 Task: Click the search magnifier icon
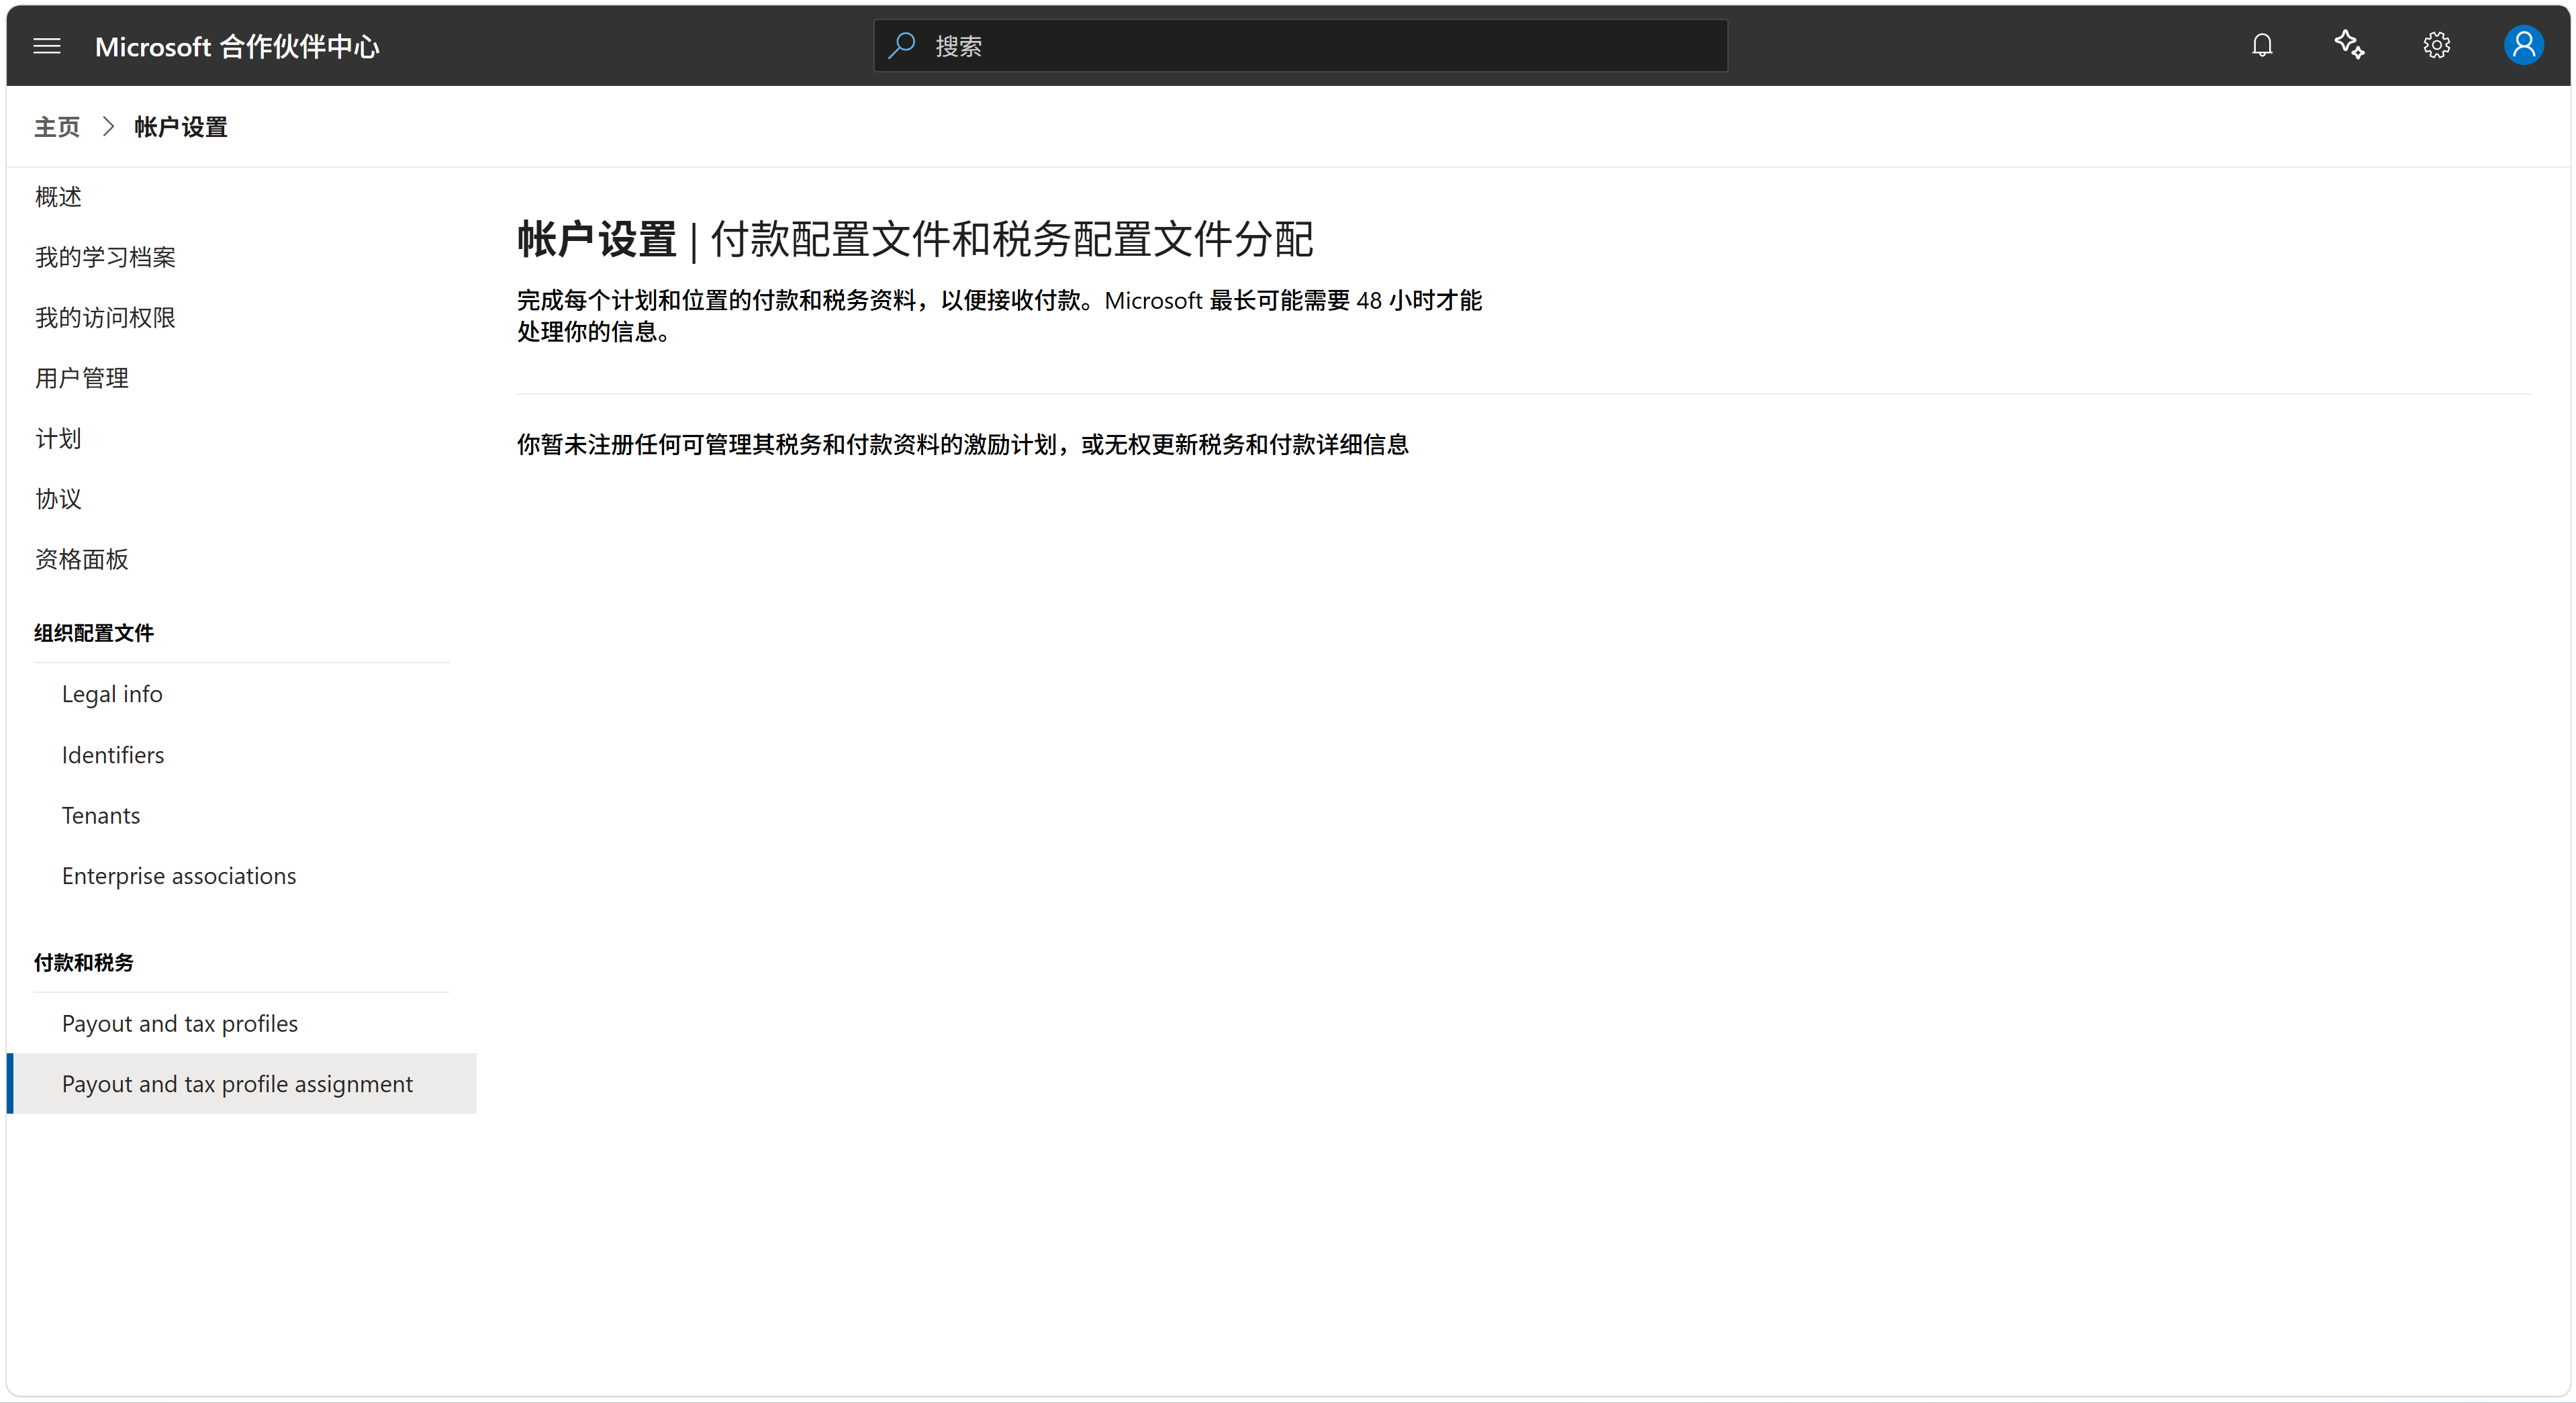tap(902, 45)
